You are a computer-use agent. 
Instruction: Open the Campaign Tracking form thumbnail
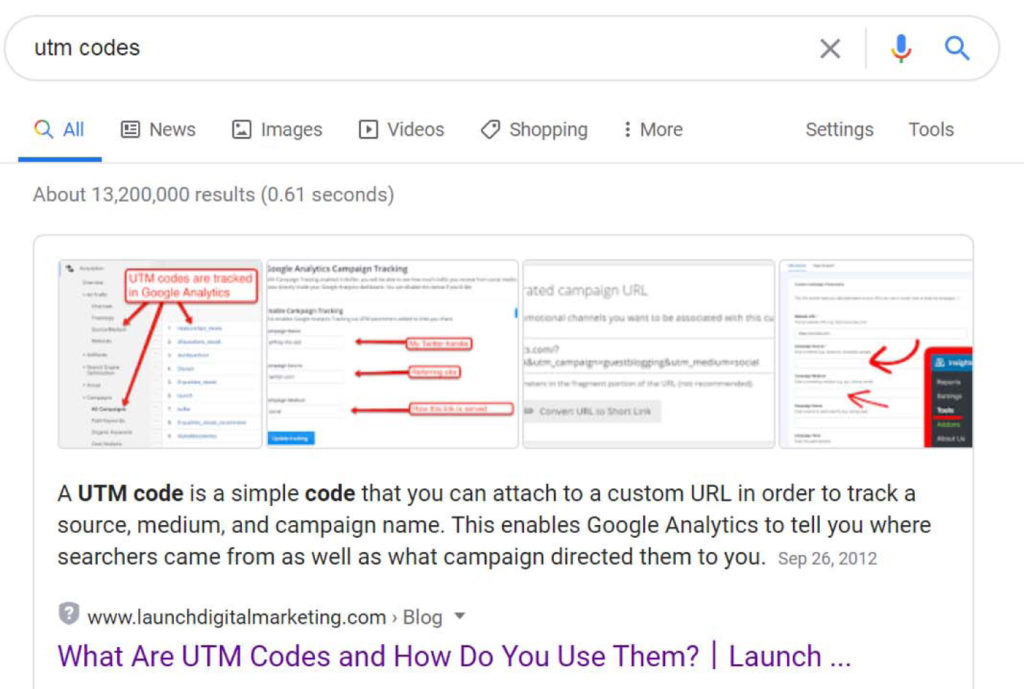391,354
